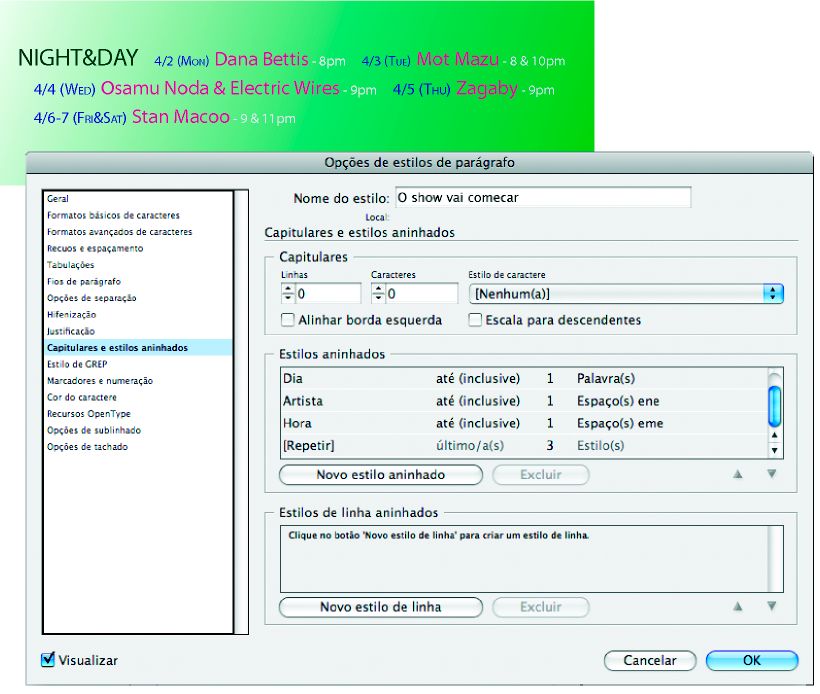Click até (inclusive) in the Hora row
The width and height of the screenshot is (820, 694).
click(478, 423)
